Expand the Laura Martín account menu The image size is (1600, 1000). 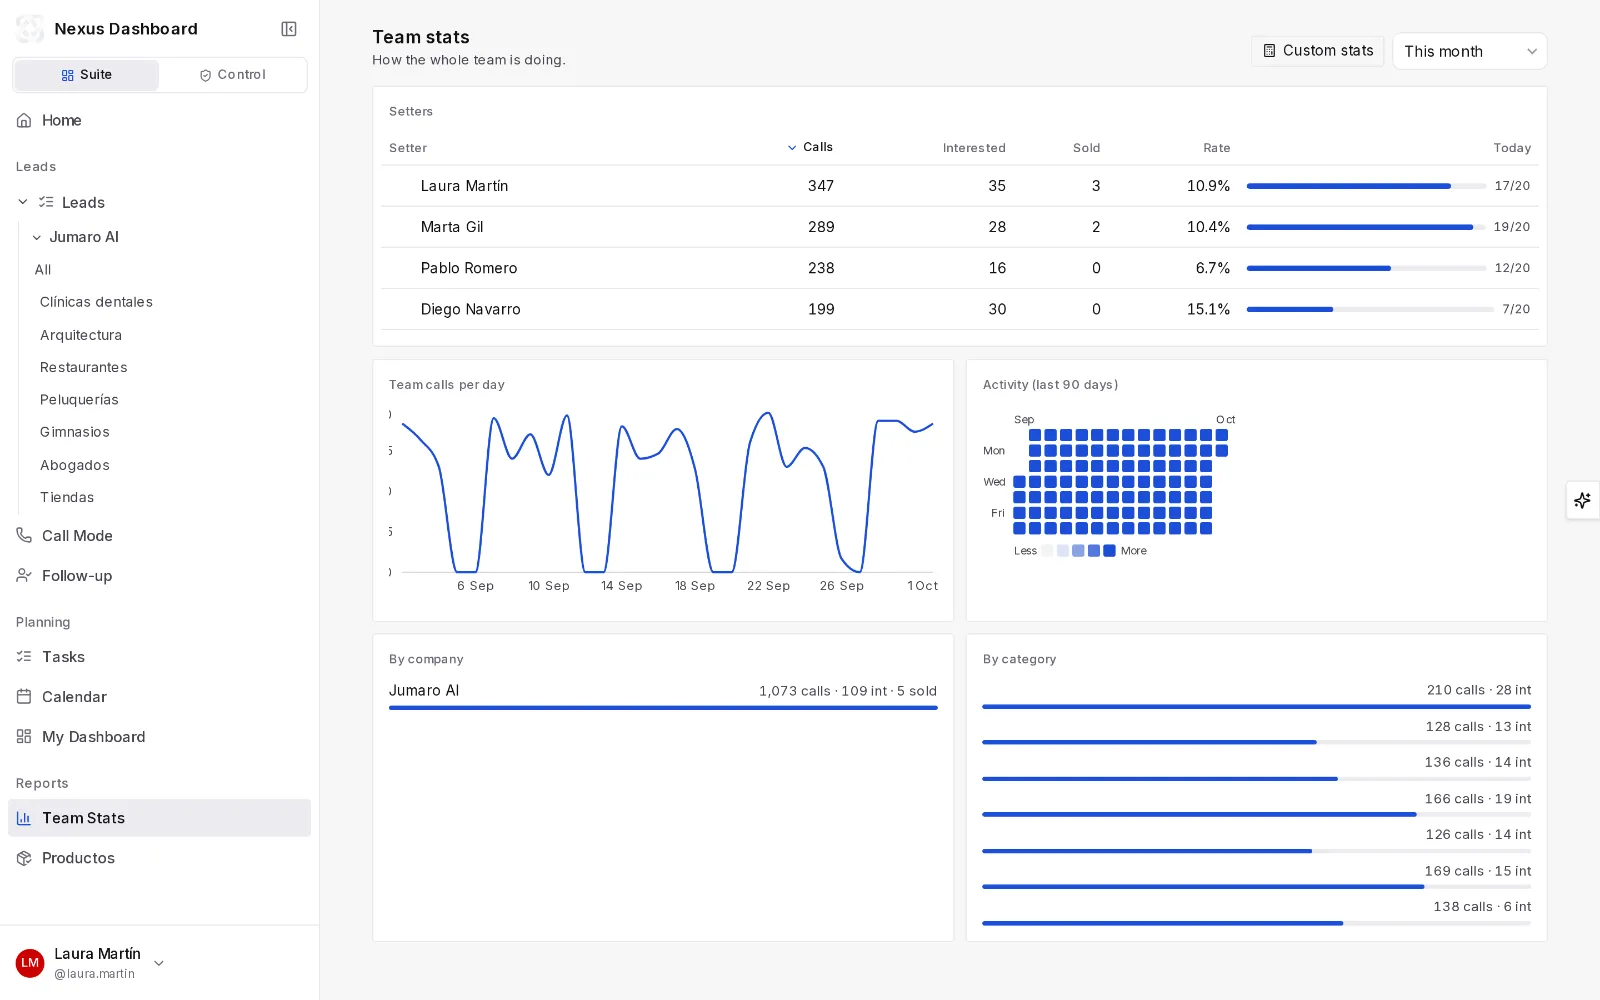159,963
